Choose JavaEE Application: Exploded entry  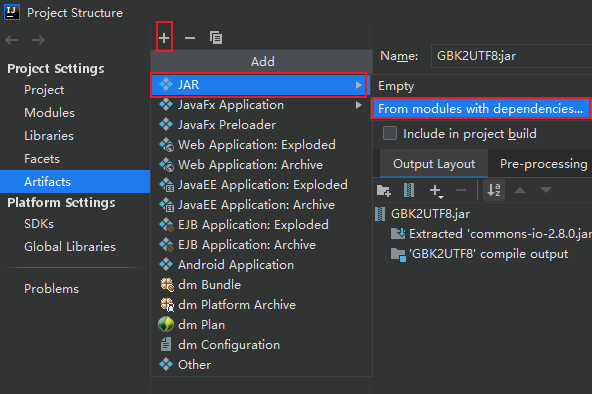click(261, 185)
